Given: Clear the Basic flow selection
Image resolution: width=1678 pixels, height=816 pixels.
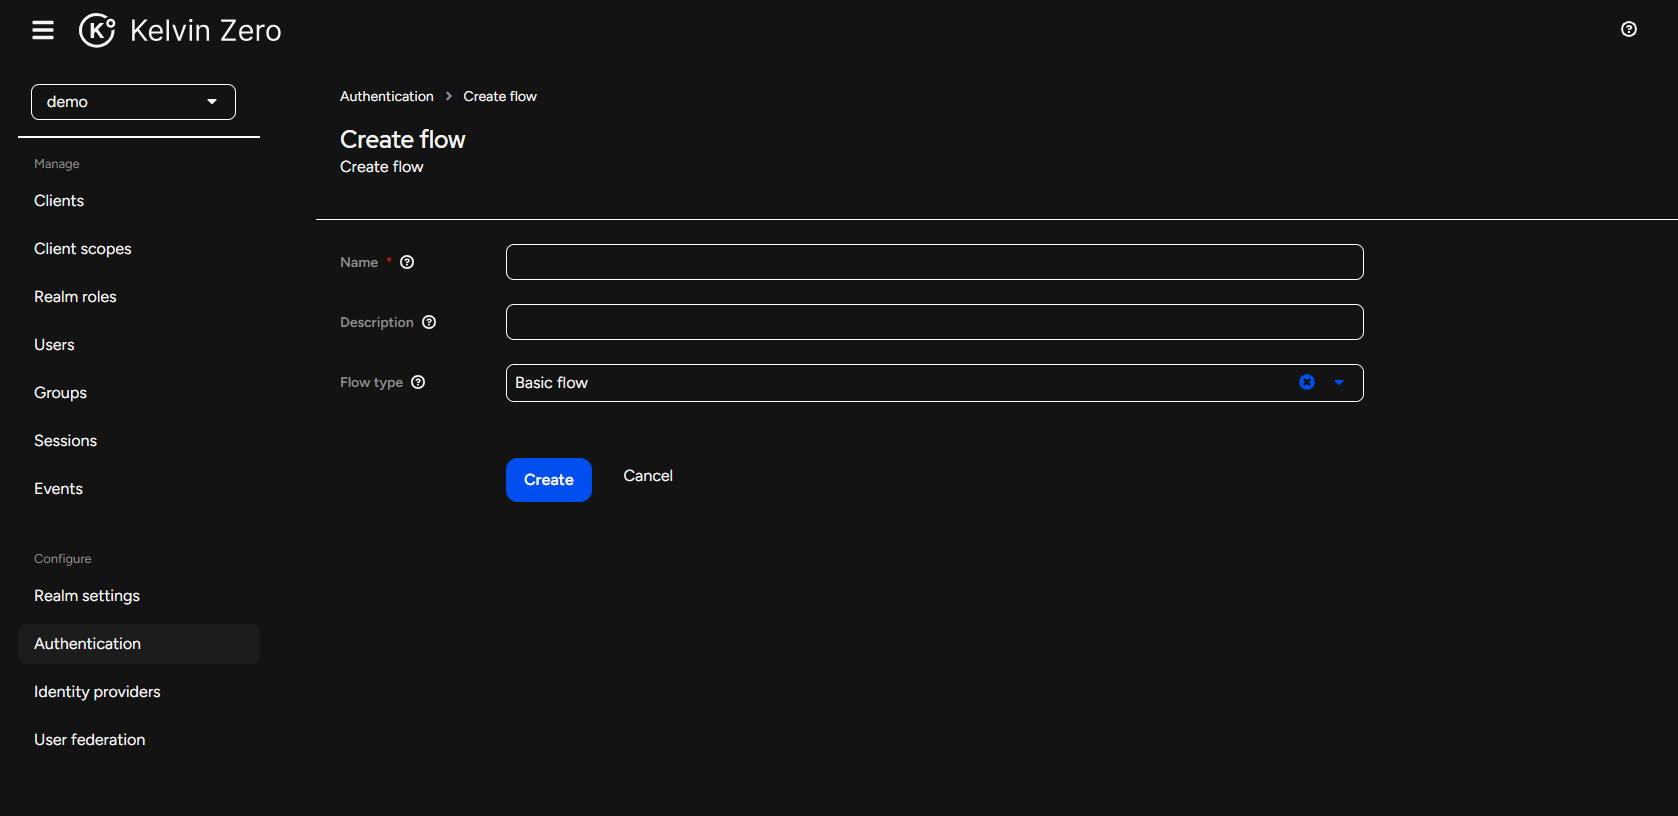Looking at the screenshot, I should click(1306, 382).
